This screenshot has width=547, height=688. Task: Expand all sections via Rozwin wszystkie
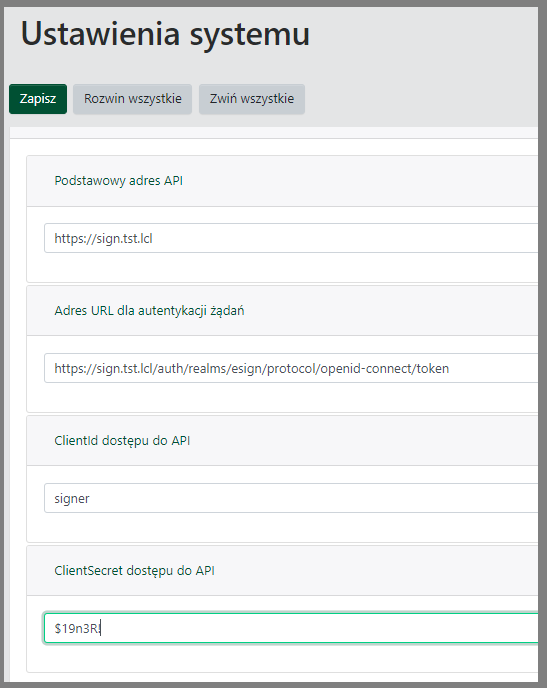(132, 99)
